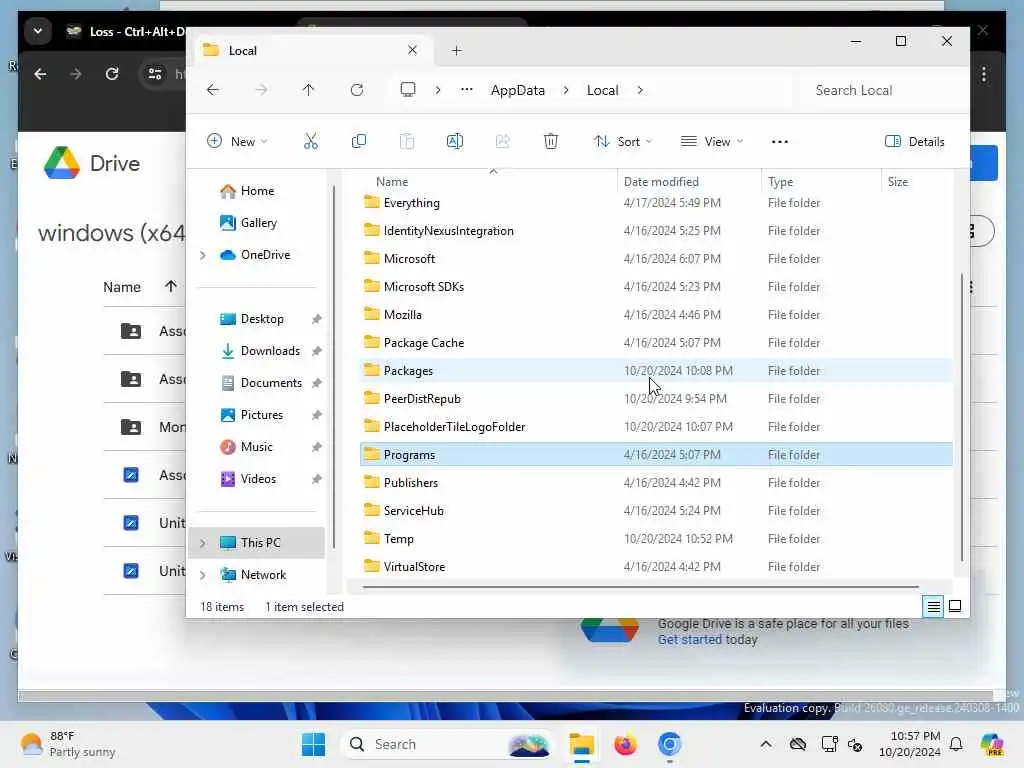Sort by Size column header
Viewport: 1024px width, 768px height.
click(898, 182)
